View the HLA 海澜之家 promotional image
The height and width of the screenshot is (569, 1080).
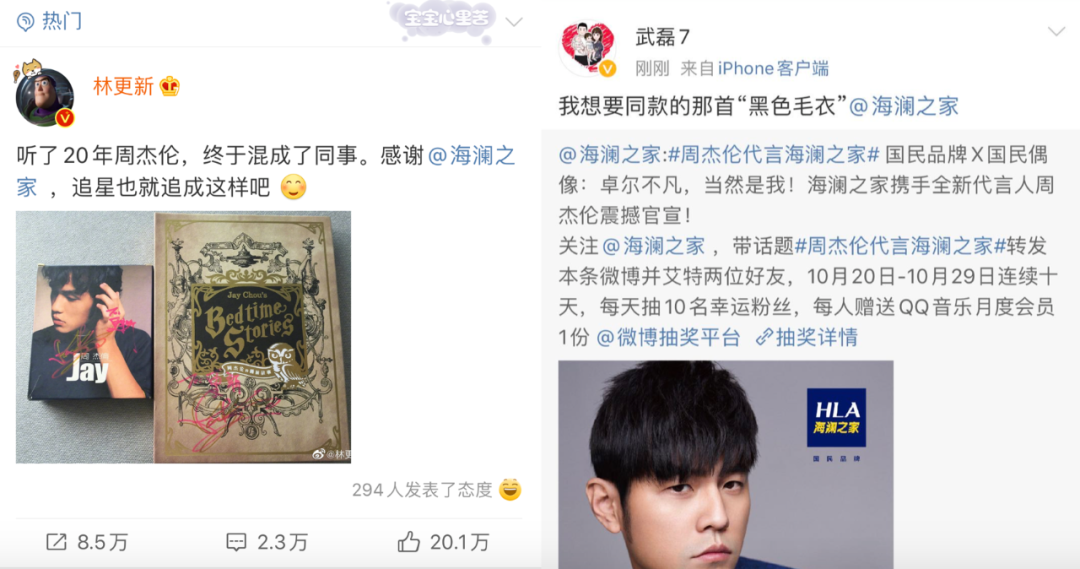(725, 464)
